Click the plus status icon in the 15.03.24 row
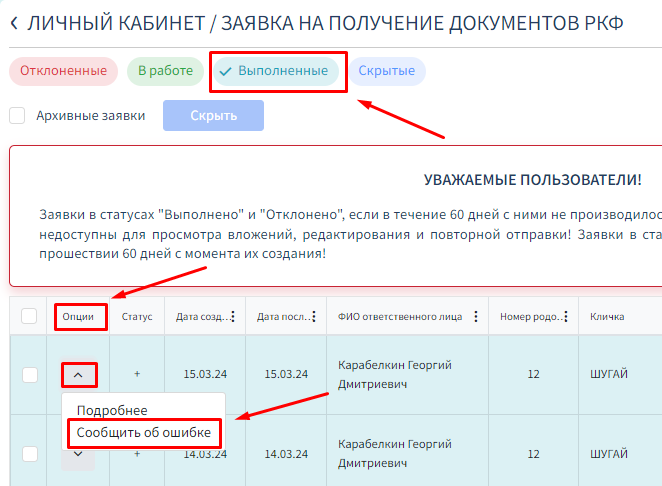662x486 pixels. [137, 374]
